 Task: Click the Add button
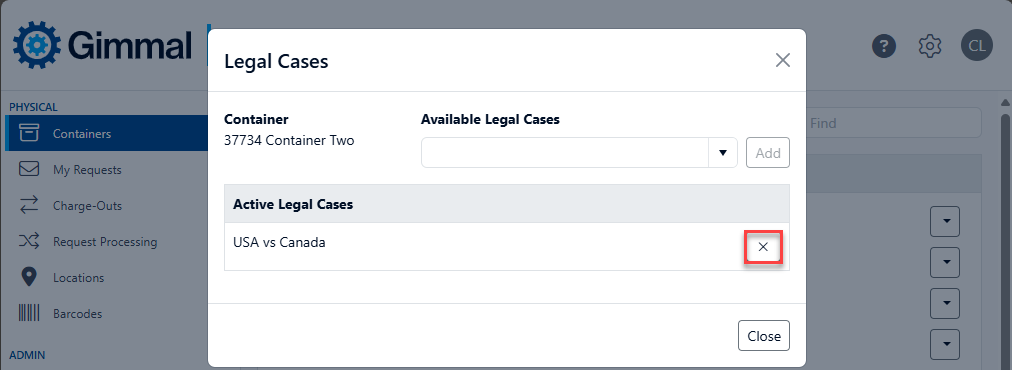pyautogui.click(x=768, y=153)
